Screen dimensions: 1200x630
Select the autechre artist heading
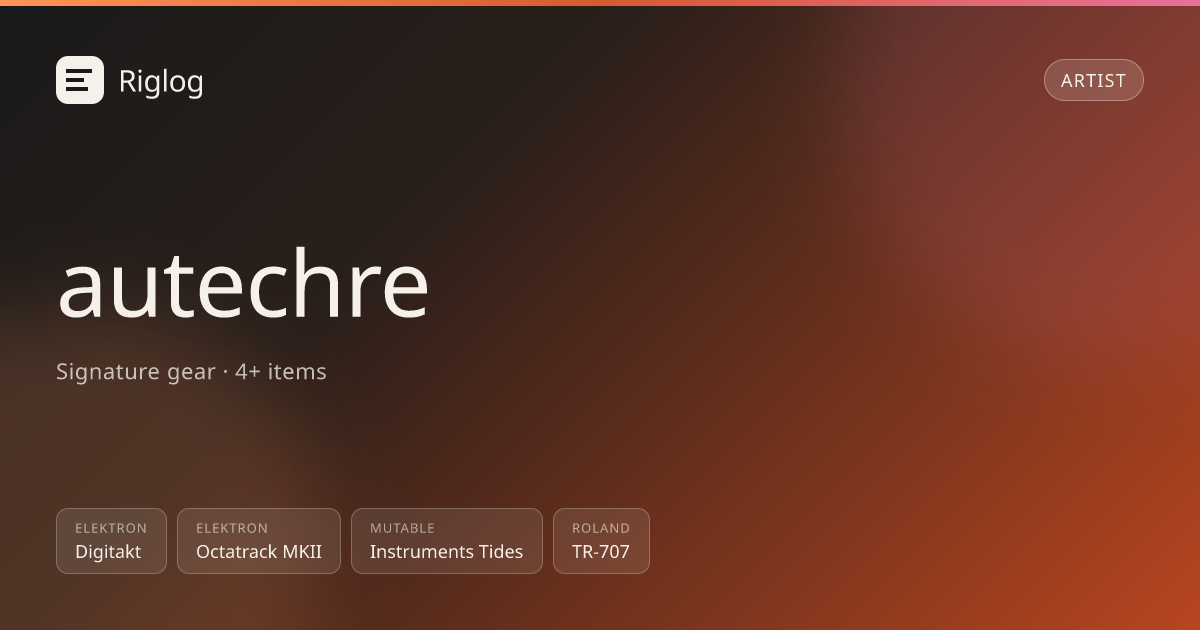click(x=243, y=284)
